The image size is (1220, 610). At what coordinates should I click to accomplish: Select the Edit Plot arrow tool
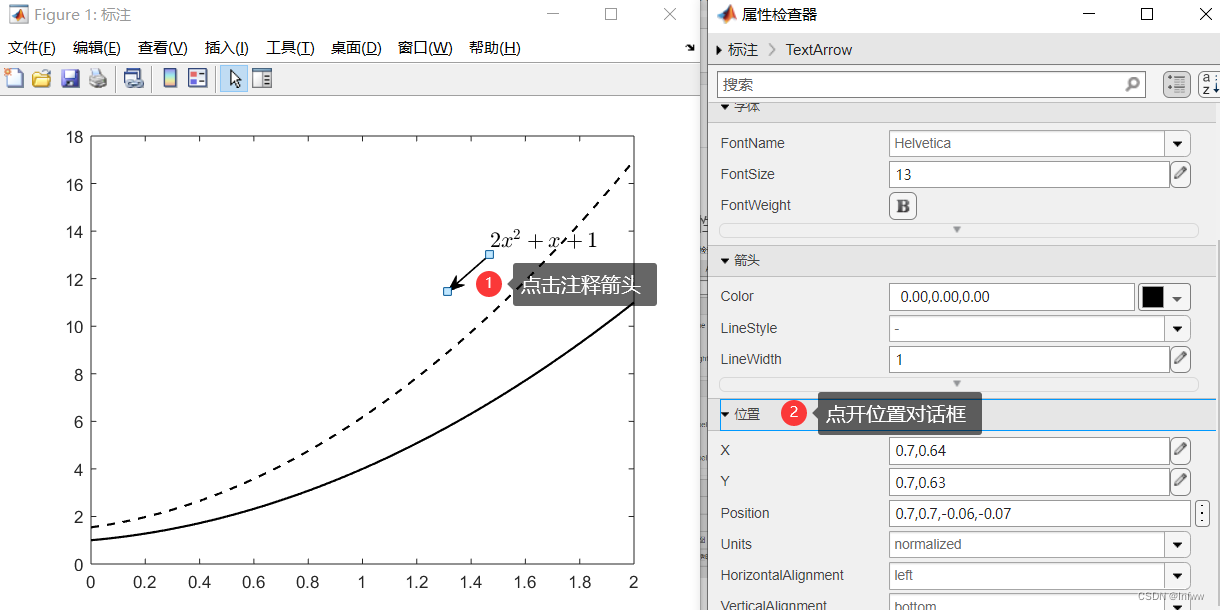click(x=235, y=78)
